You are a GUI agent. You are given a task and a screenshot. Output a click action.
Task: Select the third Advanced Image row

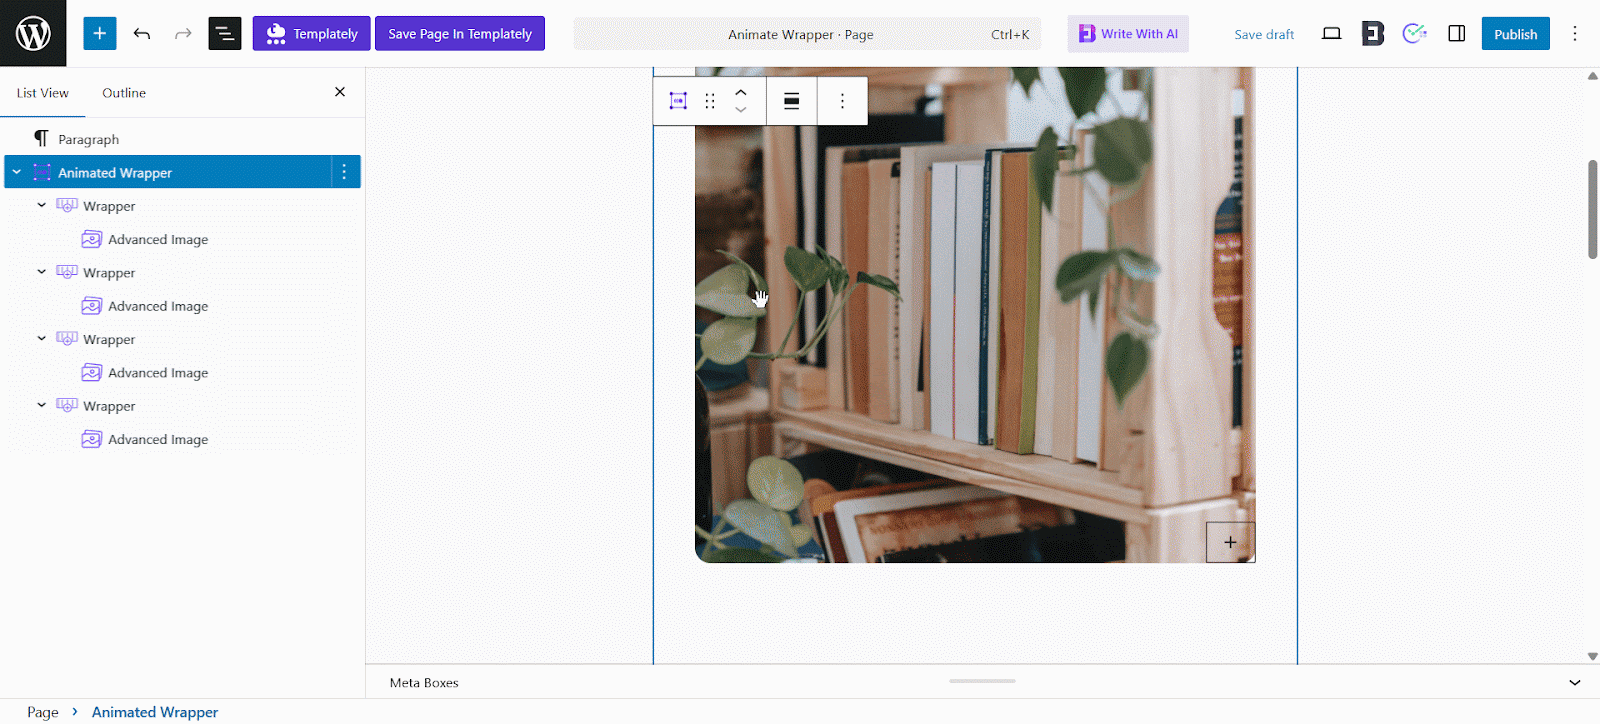(x=183, y=372)
